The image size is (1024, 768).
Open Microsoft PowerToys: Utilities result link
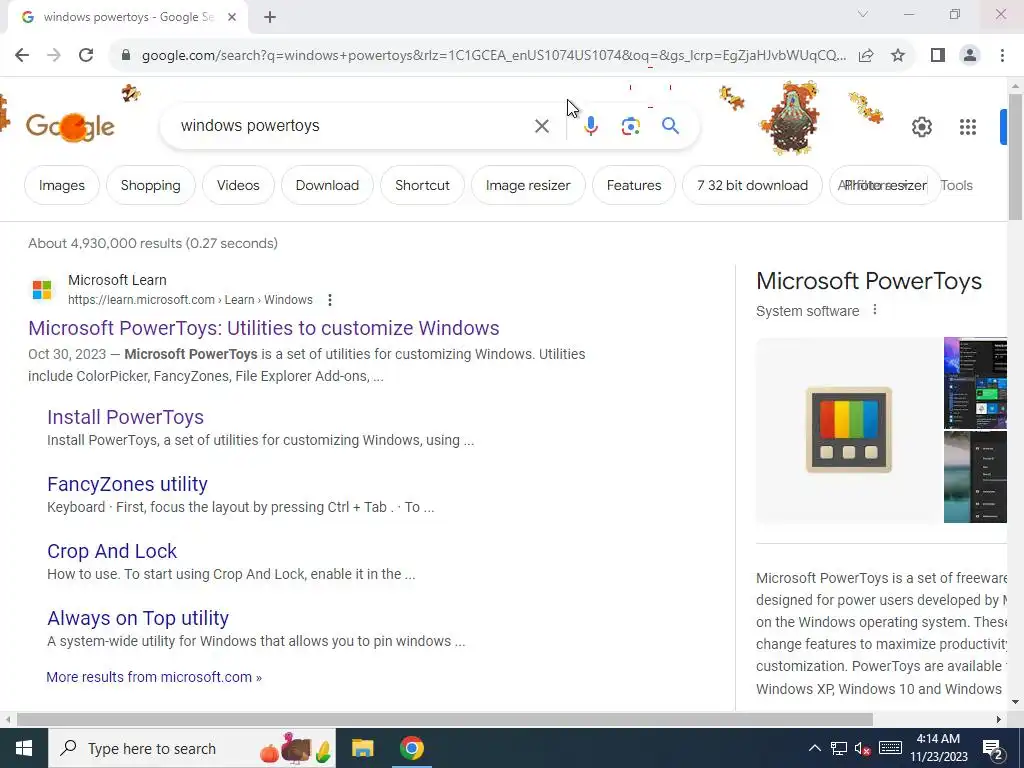[x=264, y=328]
